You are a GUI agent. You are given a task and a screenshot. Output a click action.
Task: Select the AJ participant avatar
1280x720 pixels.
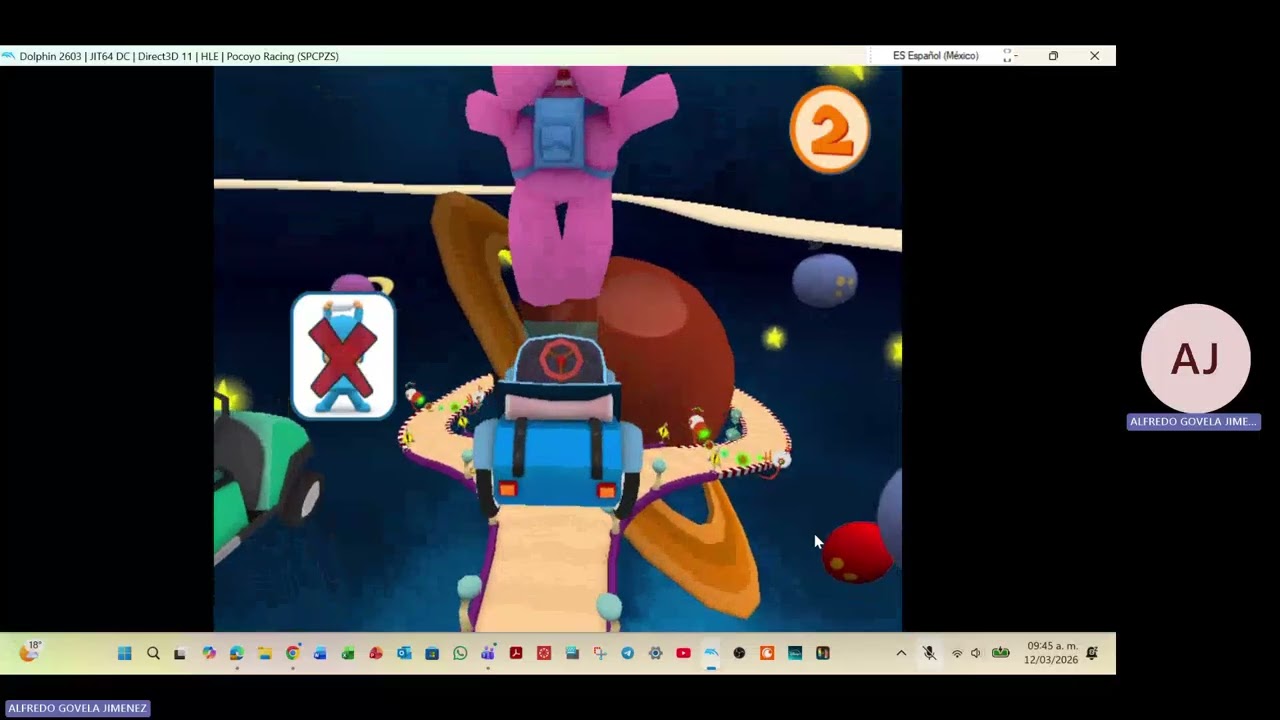click(1195, 358)
